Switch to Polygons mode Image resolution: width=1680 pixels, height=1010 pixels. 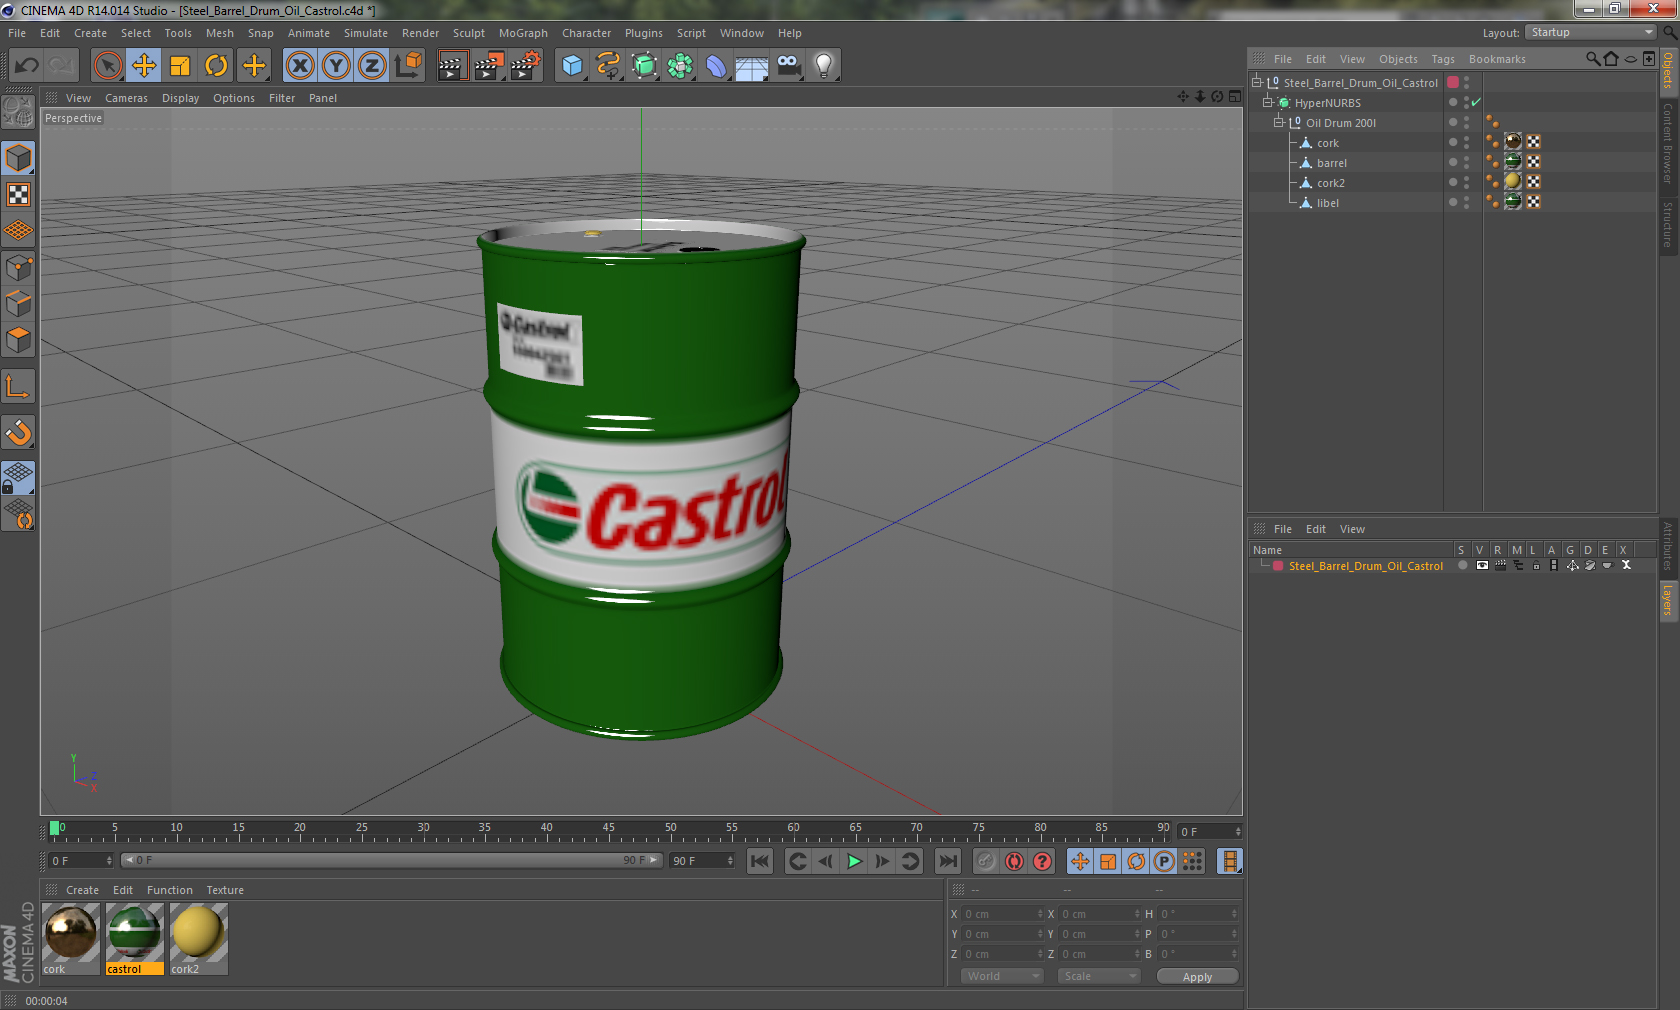(x=19, y=340)
